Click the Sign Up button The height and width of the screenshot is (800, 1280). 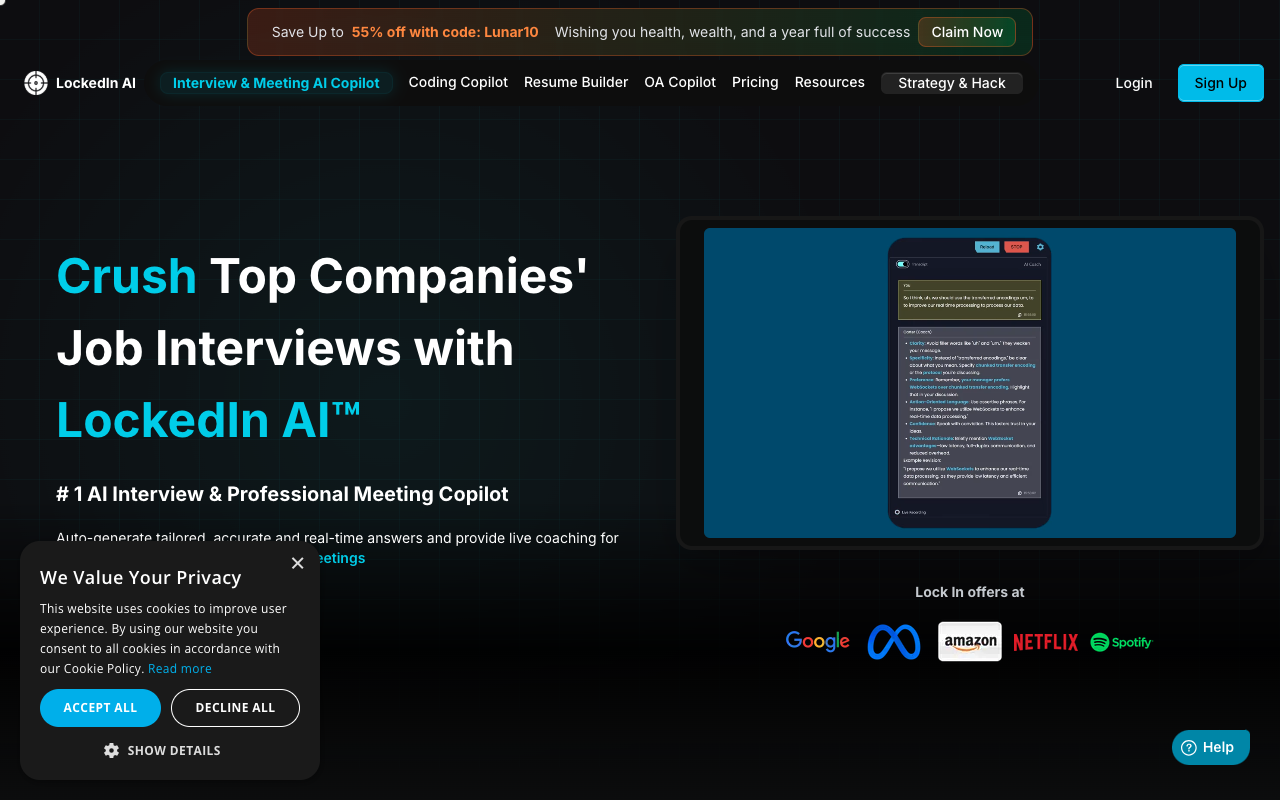click(1221, 83)
